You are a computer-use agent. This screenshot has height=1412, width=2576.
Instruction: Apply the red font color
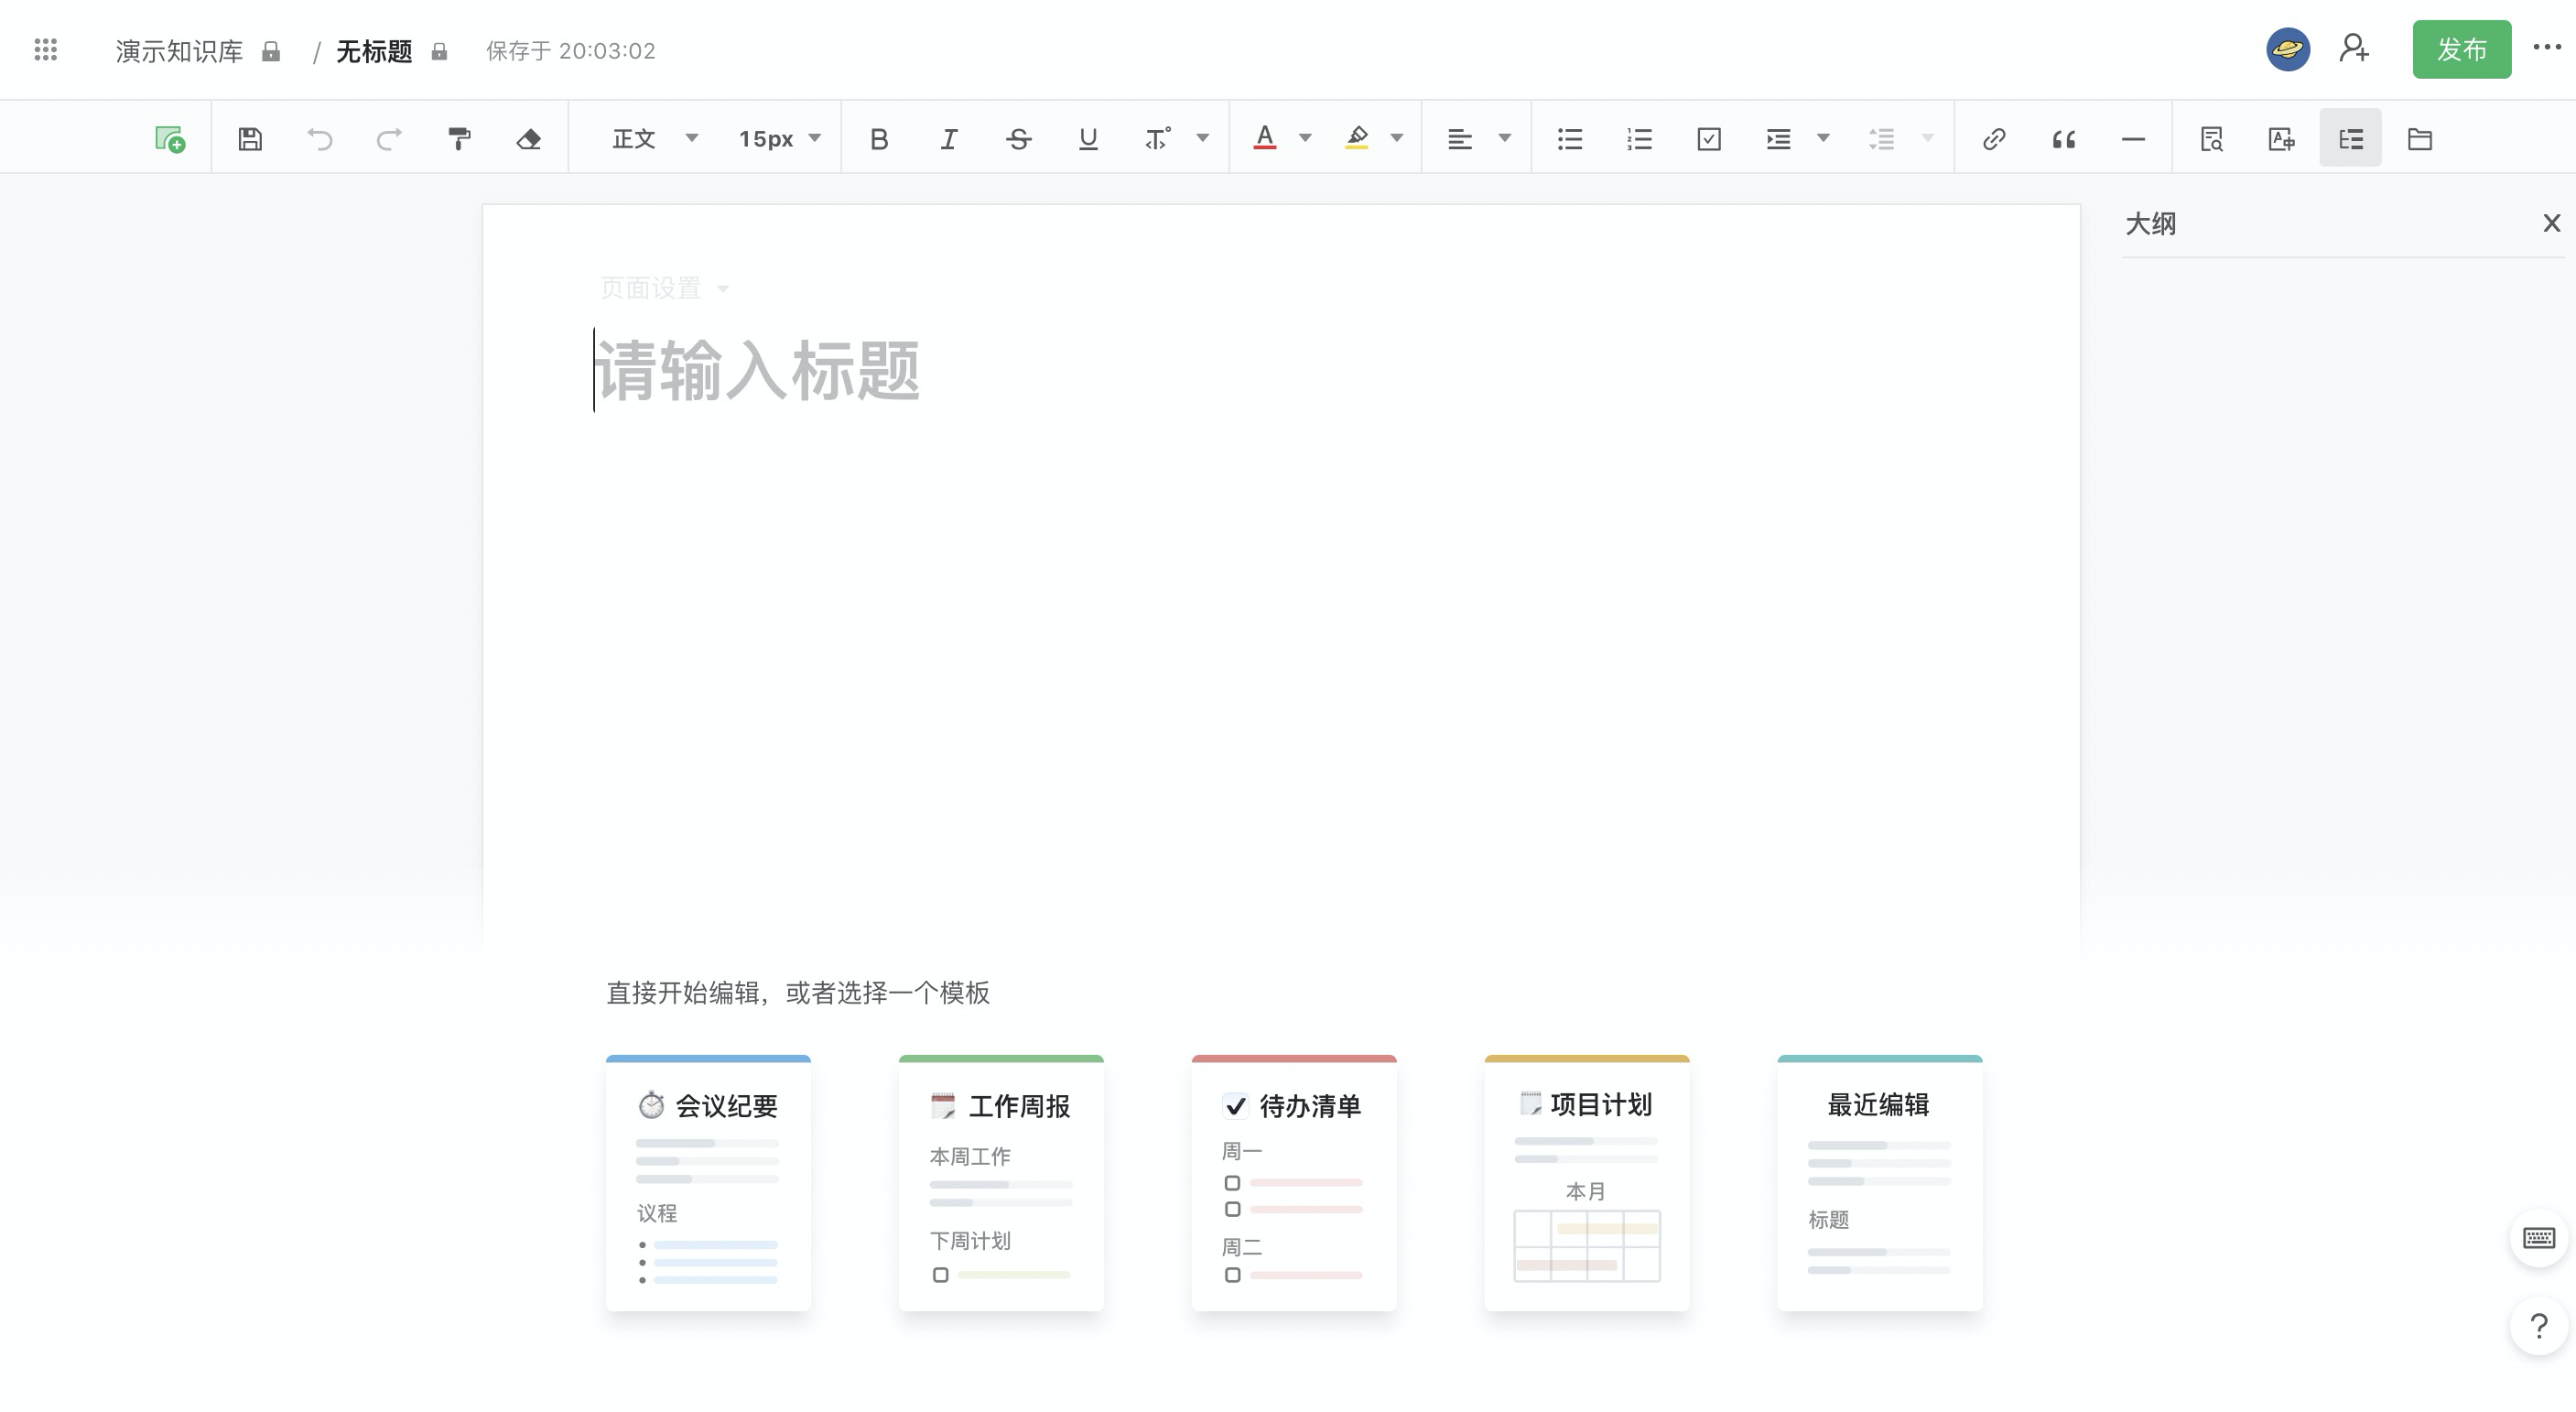(x=1265, y=138)
